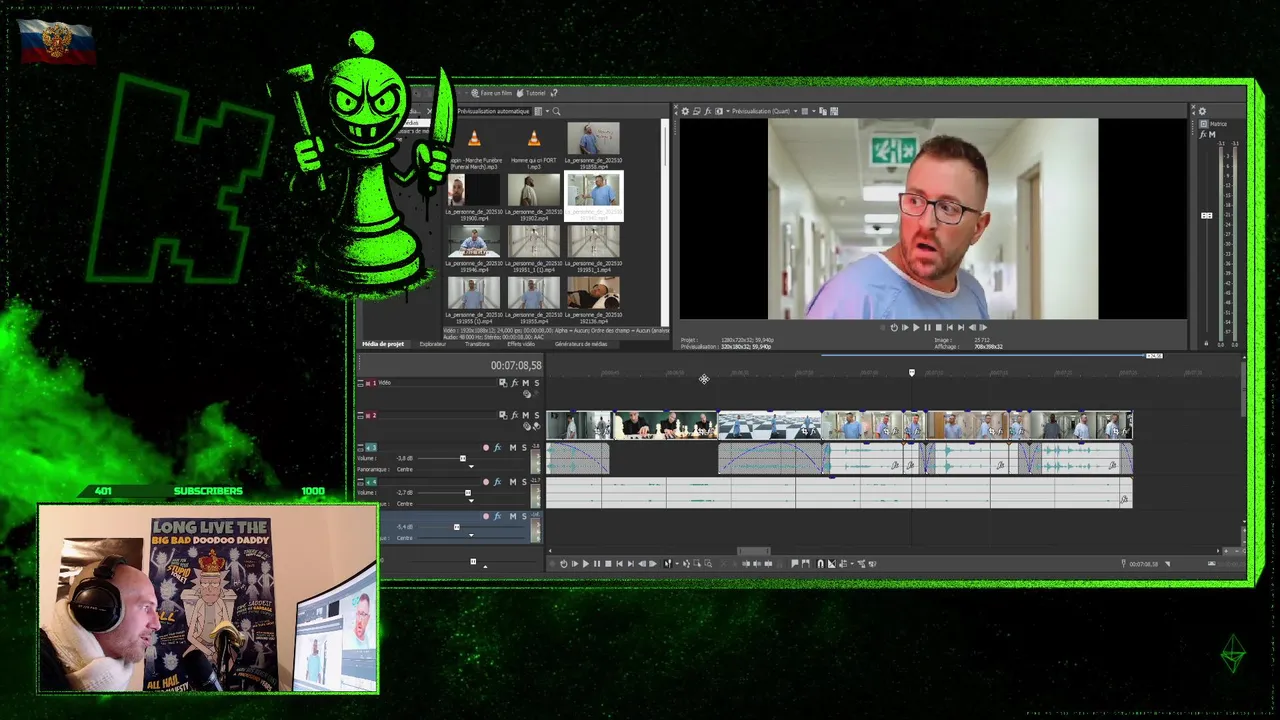
Task: Switch to Générateurs de médias tab
Action: pos(581,344)
